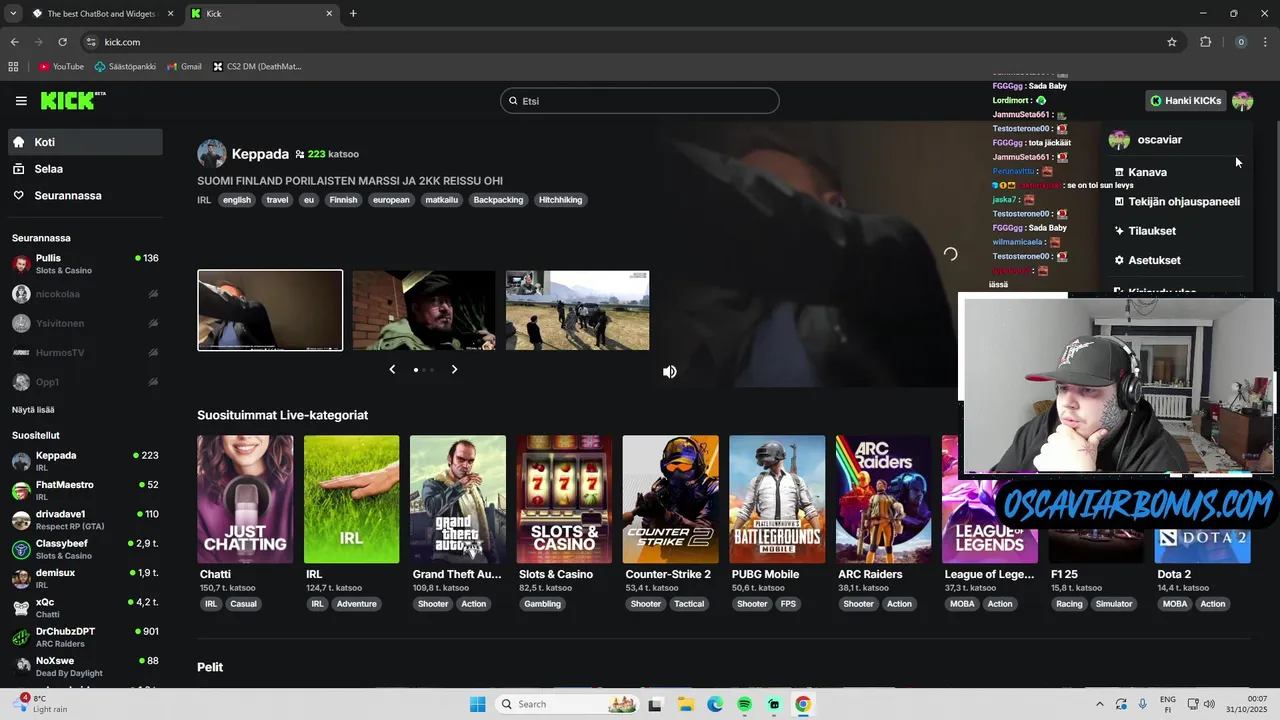Open FhatMaestro recommended channel
This screenshot has height=720, width=1280.
point(85,490)
